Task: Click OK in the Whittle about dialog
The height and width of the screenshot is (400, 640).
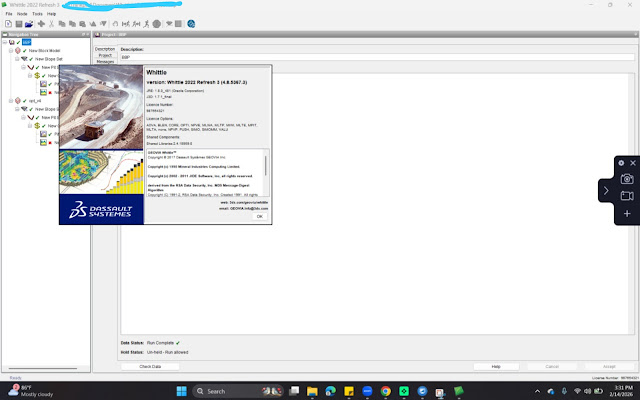Action: pos(260,217)
